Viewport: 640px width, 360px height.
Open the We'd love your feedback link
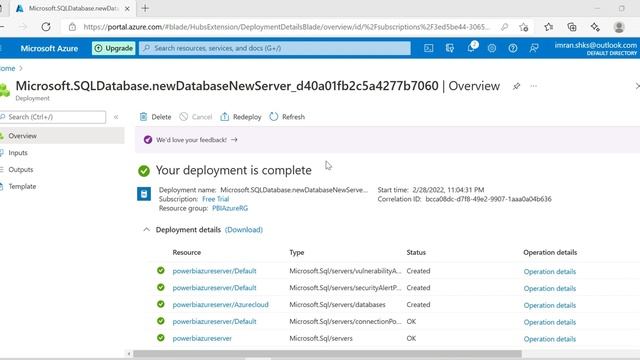[x=191, y=140]
